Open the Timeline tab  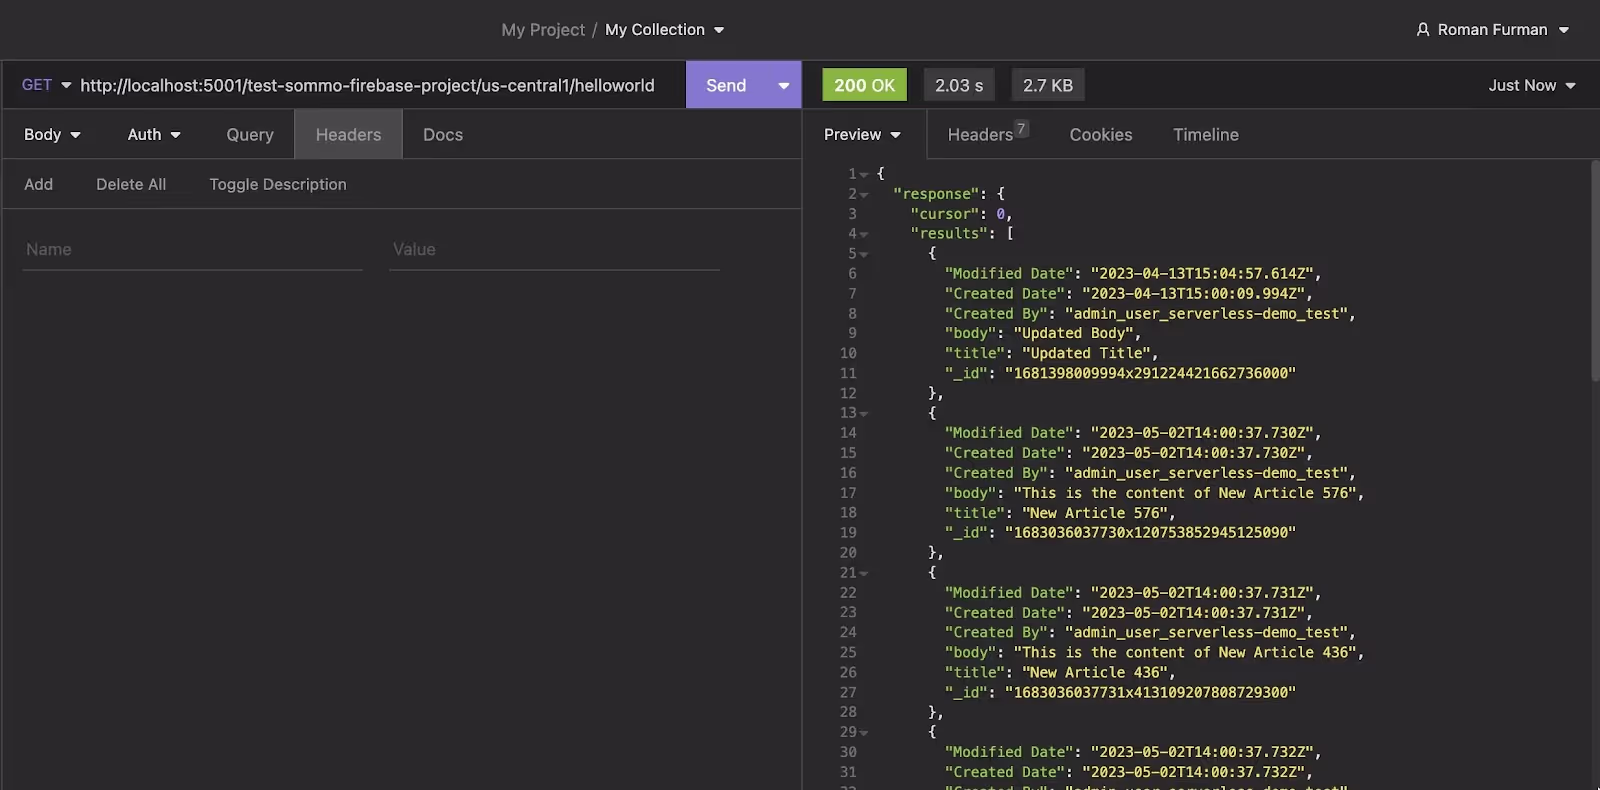pyautogui.click(x=1206, y=134)
